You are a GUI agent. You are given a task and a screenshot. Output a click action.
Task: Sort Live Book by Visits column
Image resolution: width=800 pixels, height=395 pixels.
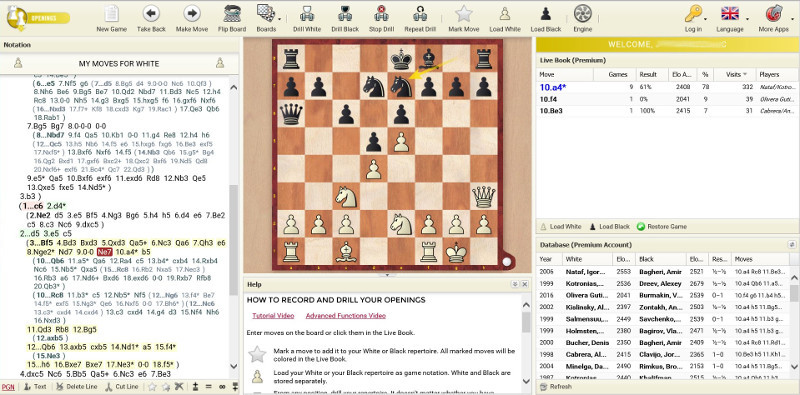tap(736, 75)
